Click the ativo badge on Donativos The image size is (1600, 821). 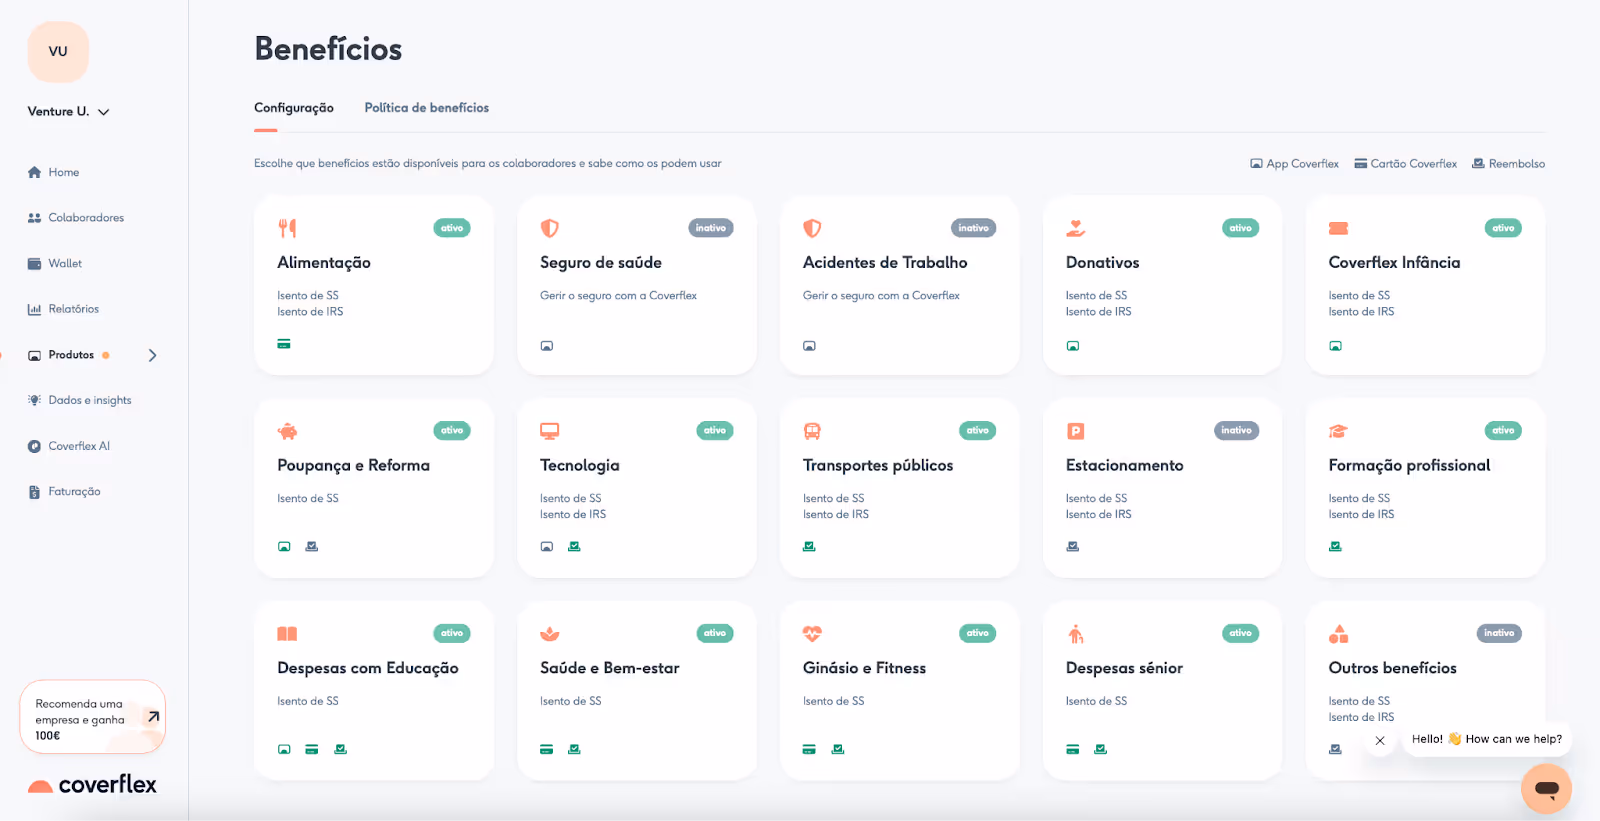click(1241, 228)
